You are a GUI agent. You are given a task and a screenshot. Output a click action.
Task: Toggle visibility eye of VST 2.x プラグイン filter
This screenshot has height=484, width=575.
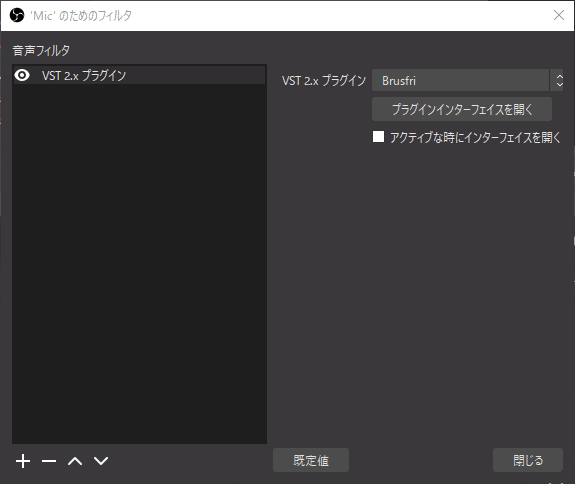(x=22, y=75)
